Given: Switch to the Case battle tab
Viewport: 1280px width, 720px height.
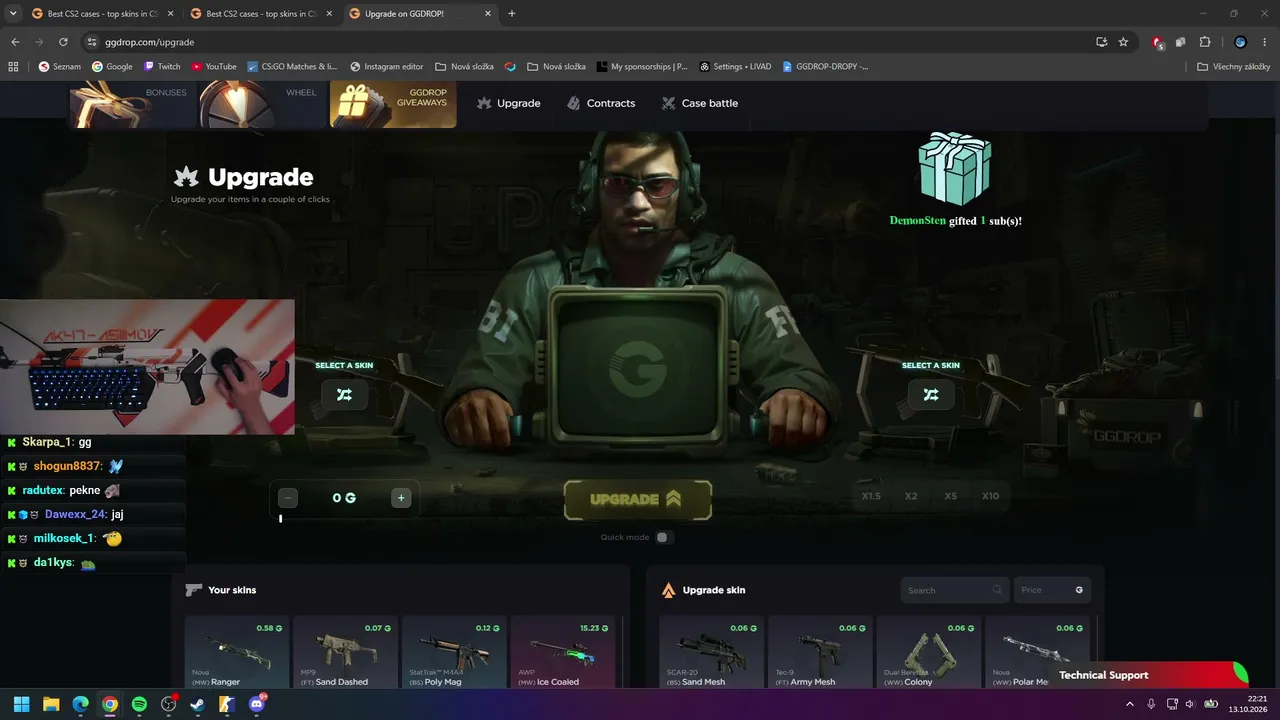Looking at the screenshot, I should pyautogui.click(x=700, y=103).
